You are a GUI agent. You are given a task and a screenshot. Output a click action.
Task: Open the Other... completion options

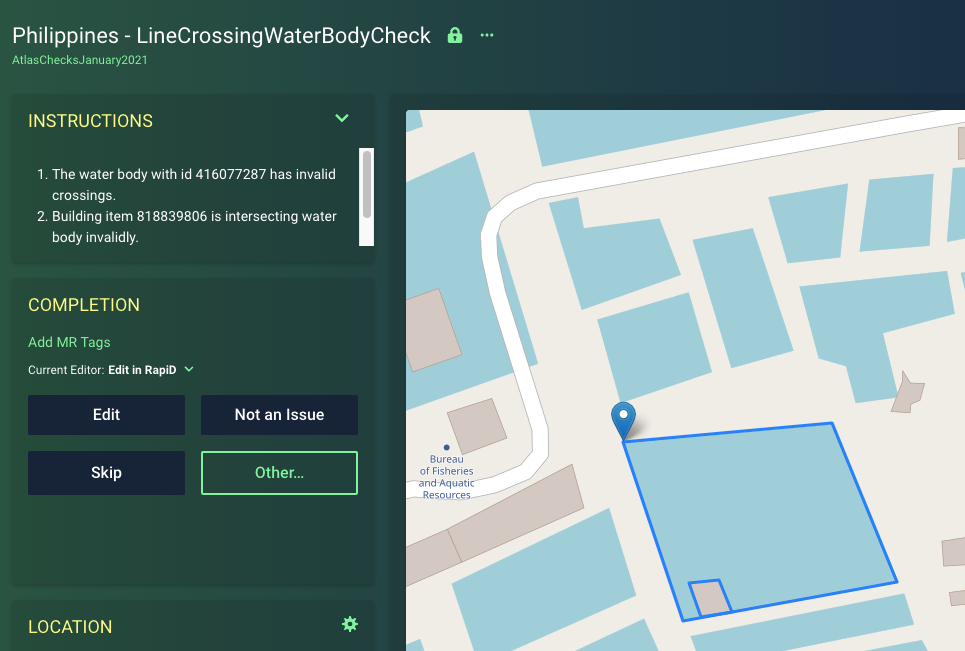pyautogui.click(x=279, y=472)
